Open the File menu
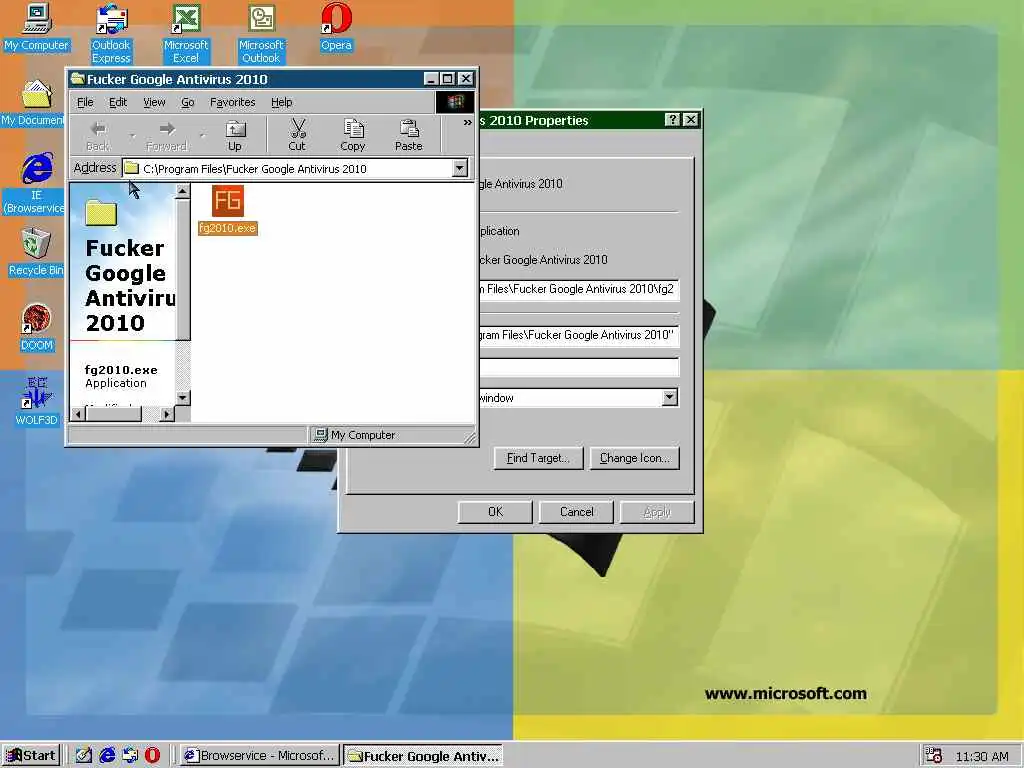 pyautogui.click(x=85, y=103)
